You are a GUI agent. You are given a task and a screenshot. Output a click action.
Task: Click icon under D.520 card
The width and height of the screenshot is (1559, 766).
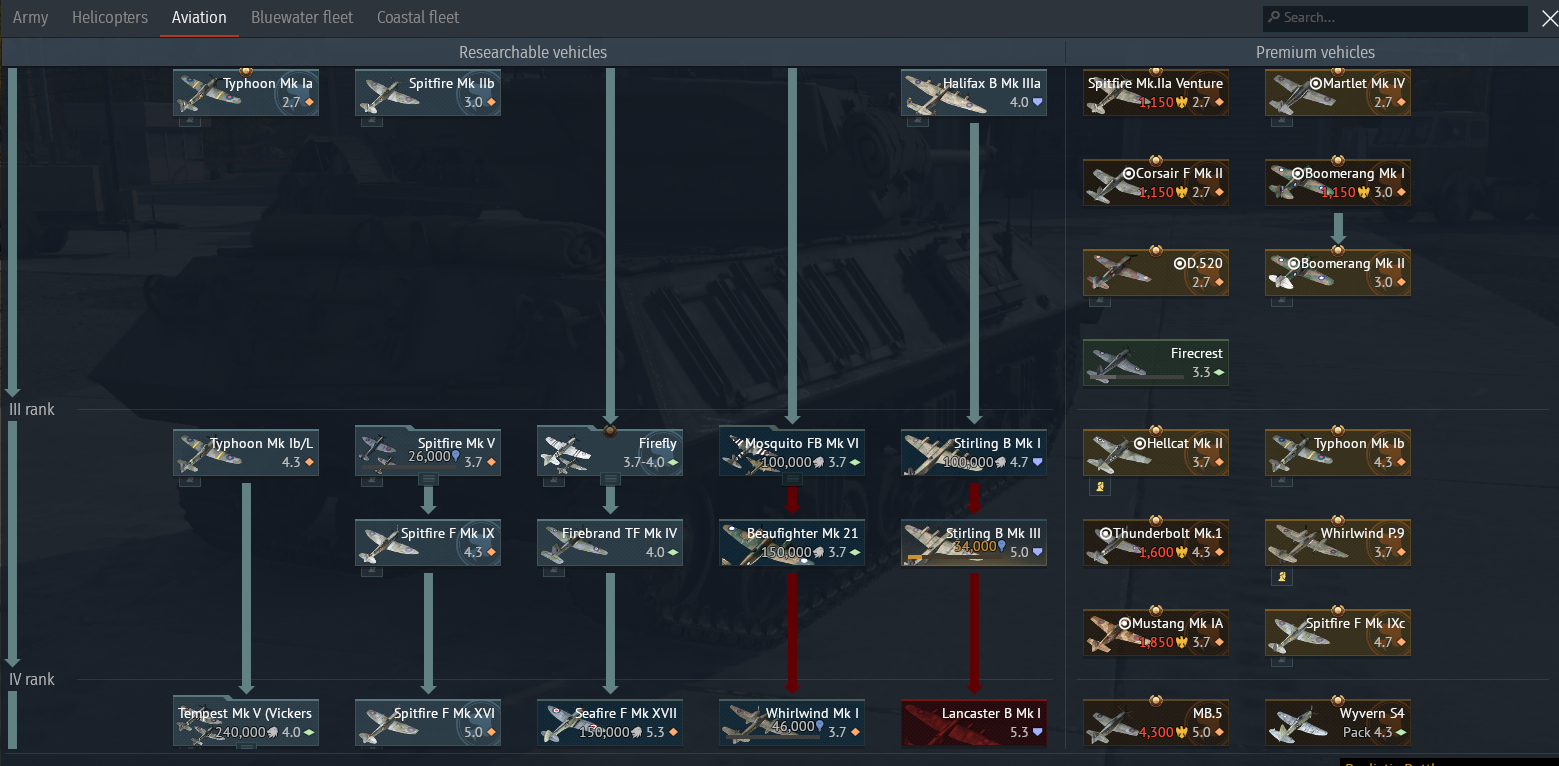point(1099,301)
